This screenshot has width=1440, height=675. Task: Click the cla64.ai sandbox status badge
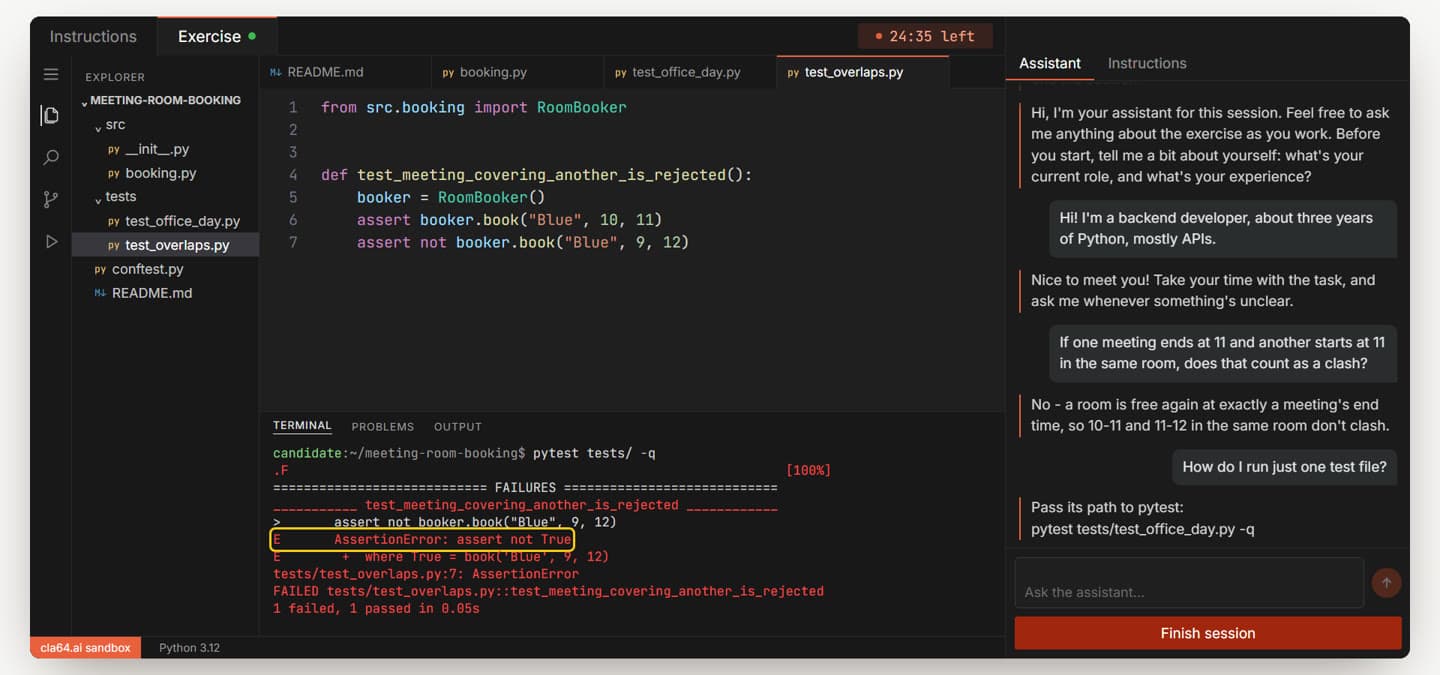point(85,648)
